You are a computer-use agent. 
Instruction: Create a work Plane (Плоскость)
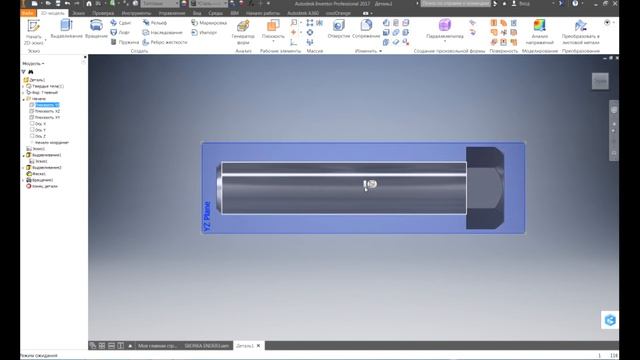tap(273, 29)
